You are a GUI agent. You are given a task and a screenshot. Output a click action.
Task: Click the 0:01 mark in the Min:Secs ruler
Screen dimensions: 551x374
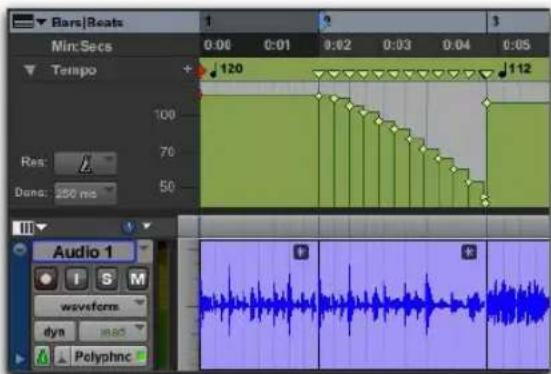pyautogui.click(x=277, y=45)
